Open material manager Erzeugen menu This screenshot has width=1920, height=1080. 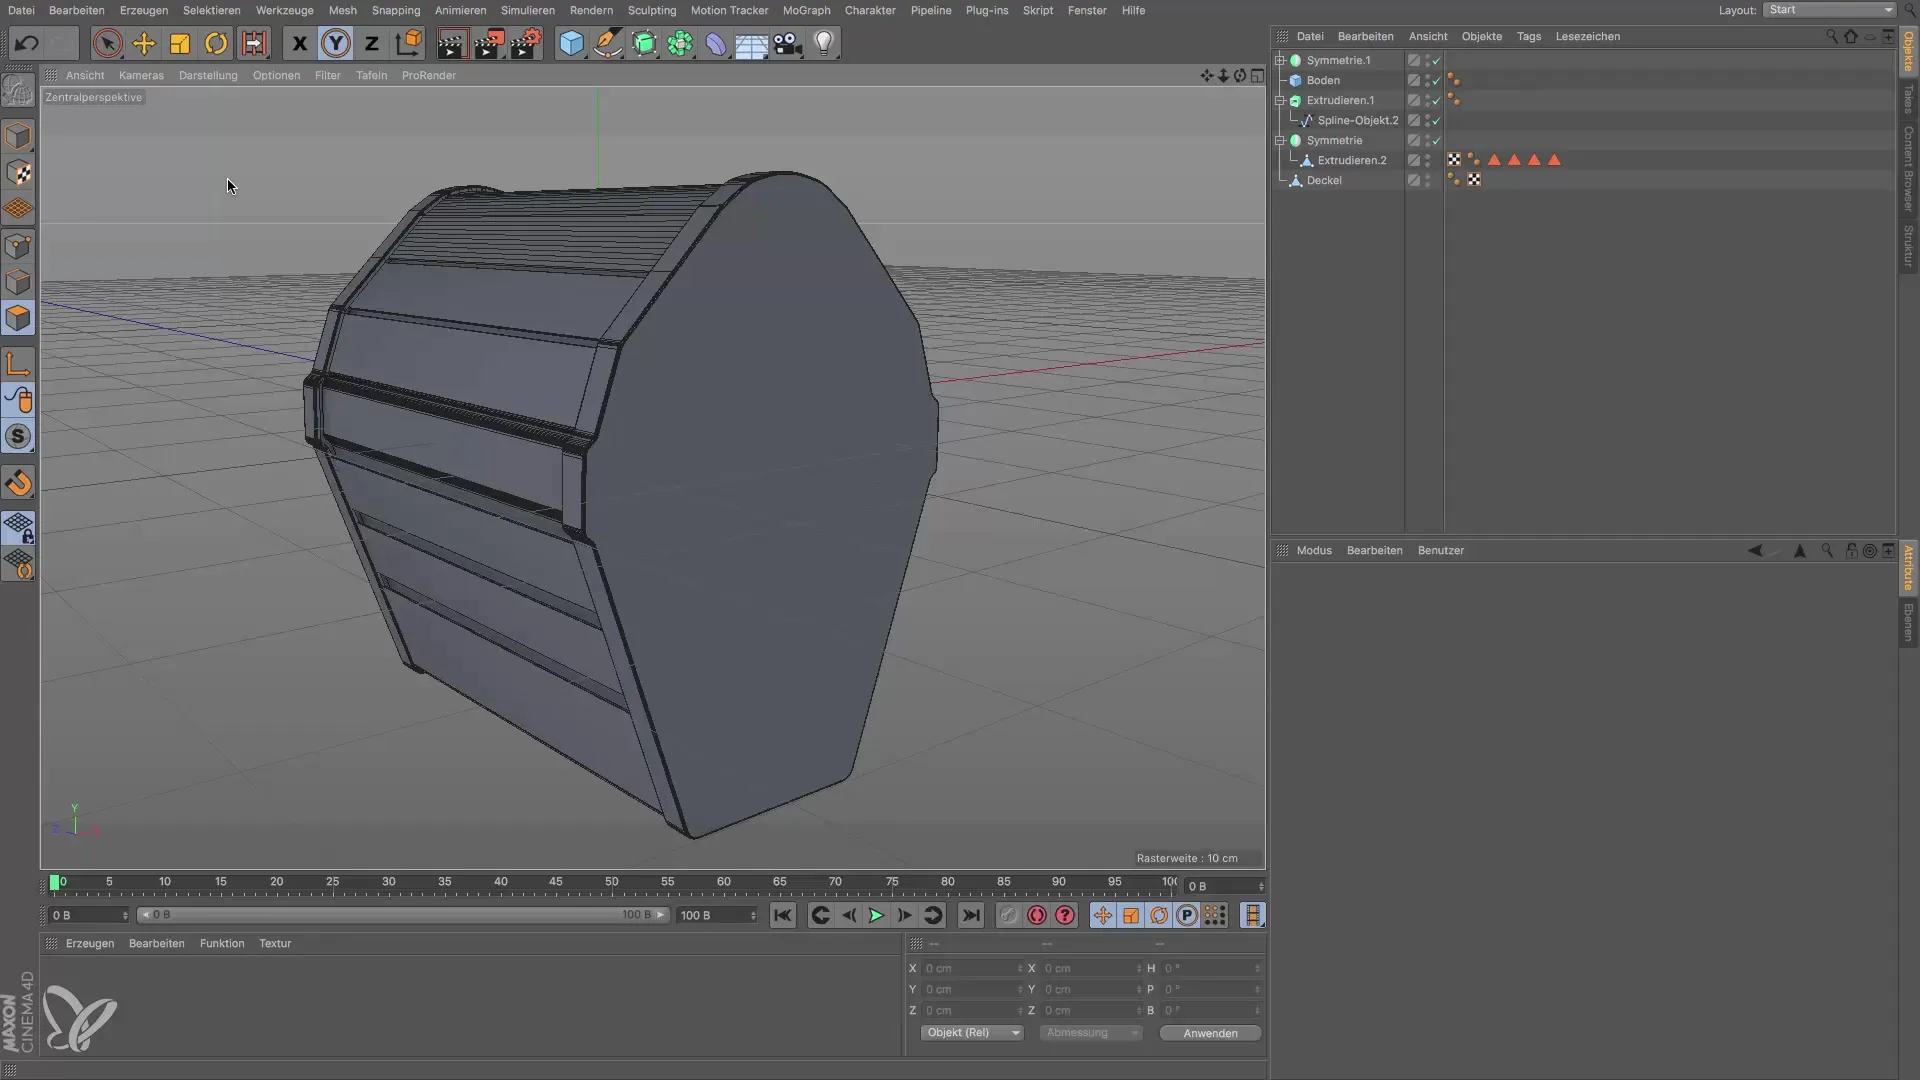(x=90, y=943)
